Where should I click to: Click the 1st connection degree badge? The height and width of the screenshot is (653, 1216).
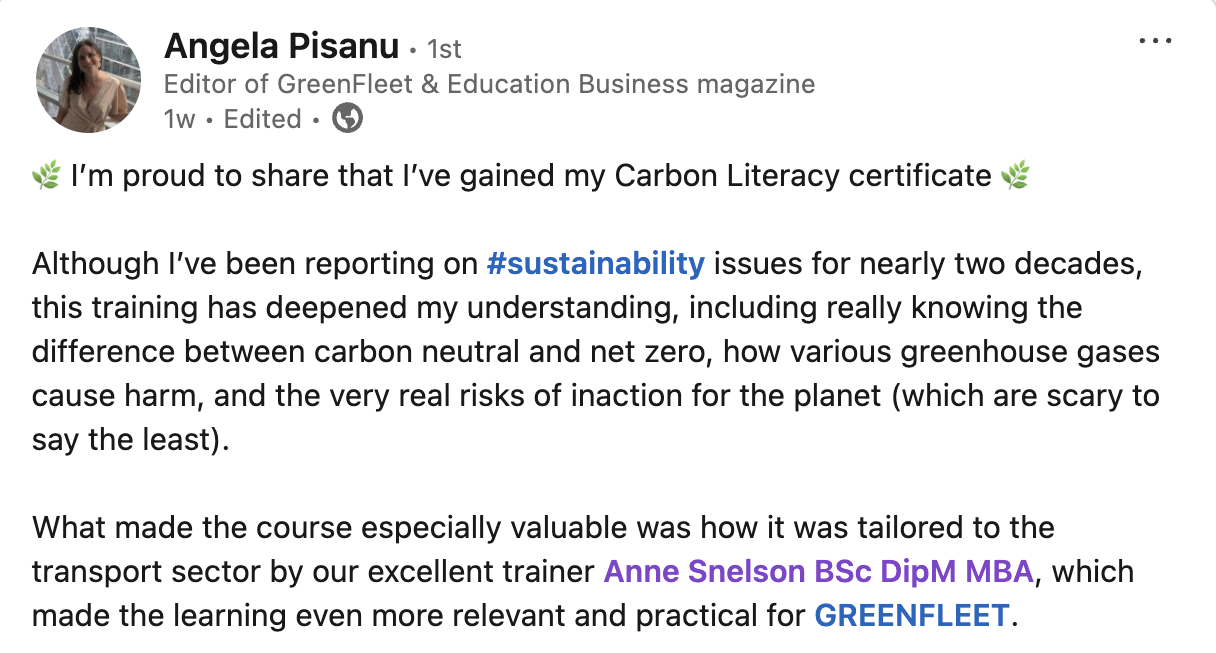click(444, 48)
